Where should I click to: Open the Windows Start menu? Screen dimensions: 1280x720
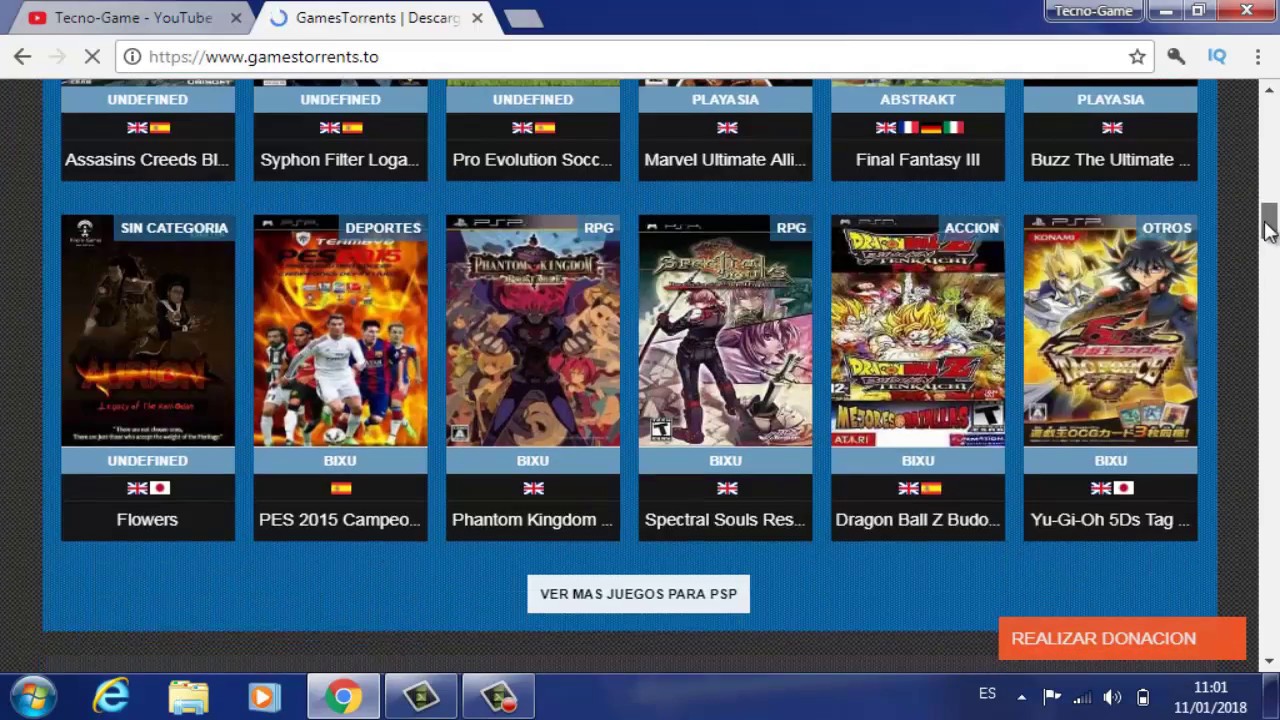tap(34, 696)
